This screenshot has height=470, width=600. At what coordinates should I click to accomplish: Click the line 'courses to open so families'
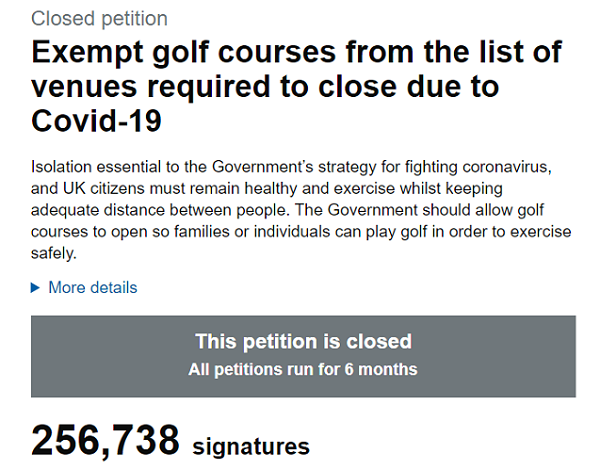(301, 232)
